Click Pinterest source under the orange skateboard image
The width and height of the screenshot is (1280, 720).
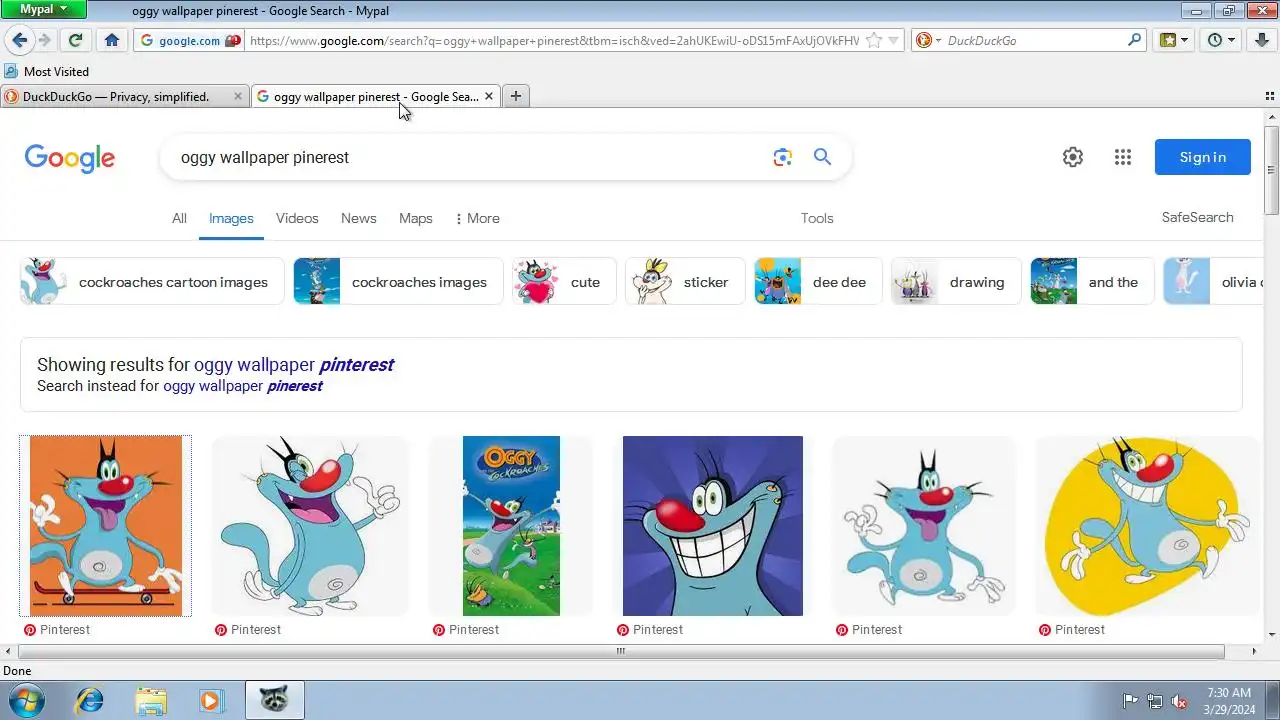(57, 630)
